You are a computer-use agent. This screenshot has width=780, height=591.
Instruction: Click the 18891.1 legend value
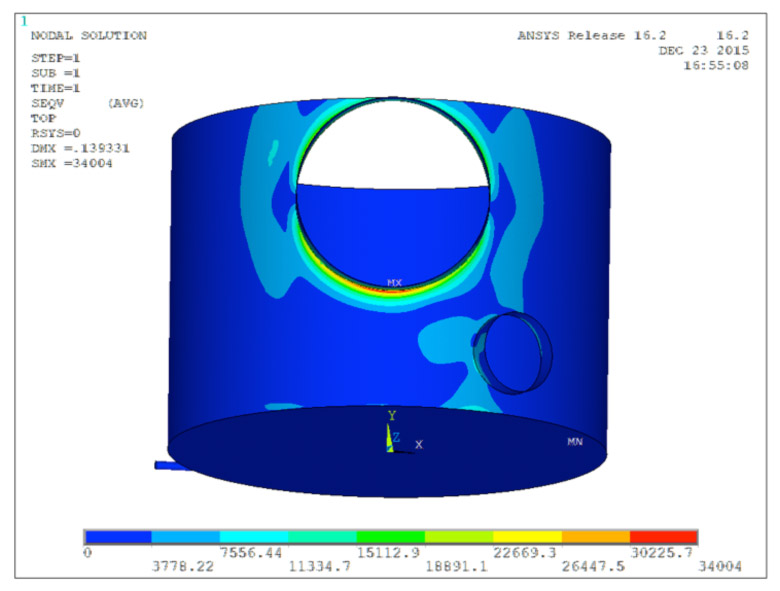coord(457,566)
